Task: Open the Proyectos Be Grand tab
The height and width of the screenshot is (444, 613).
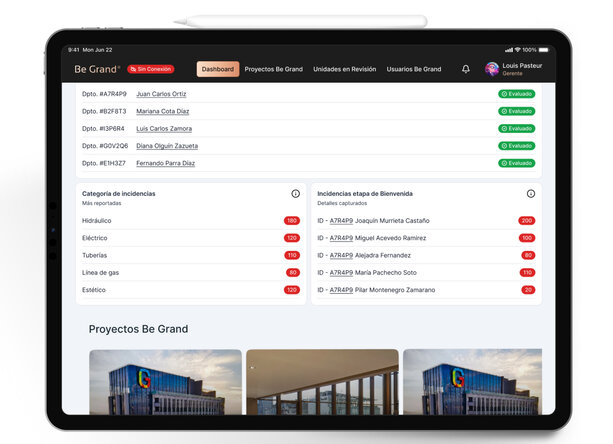Action: point(273,69)
